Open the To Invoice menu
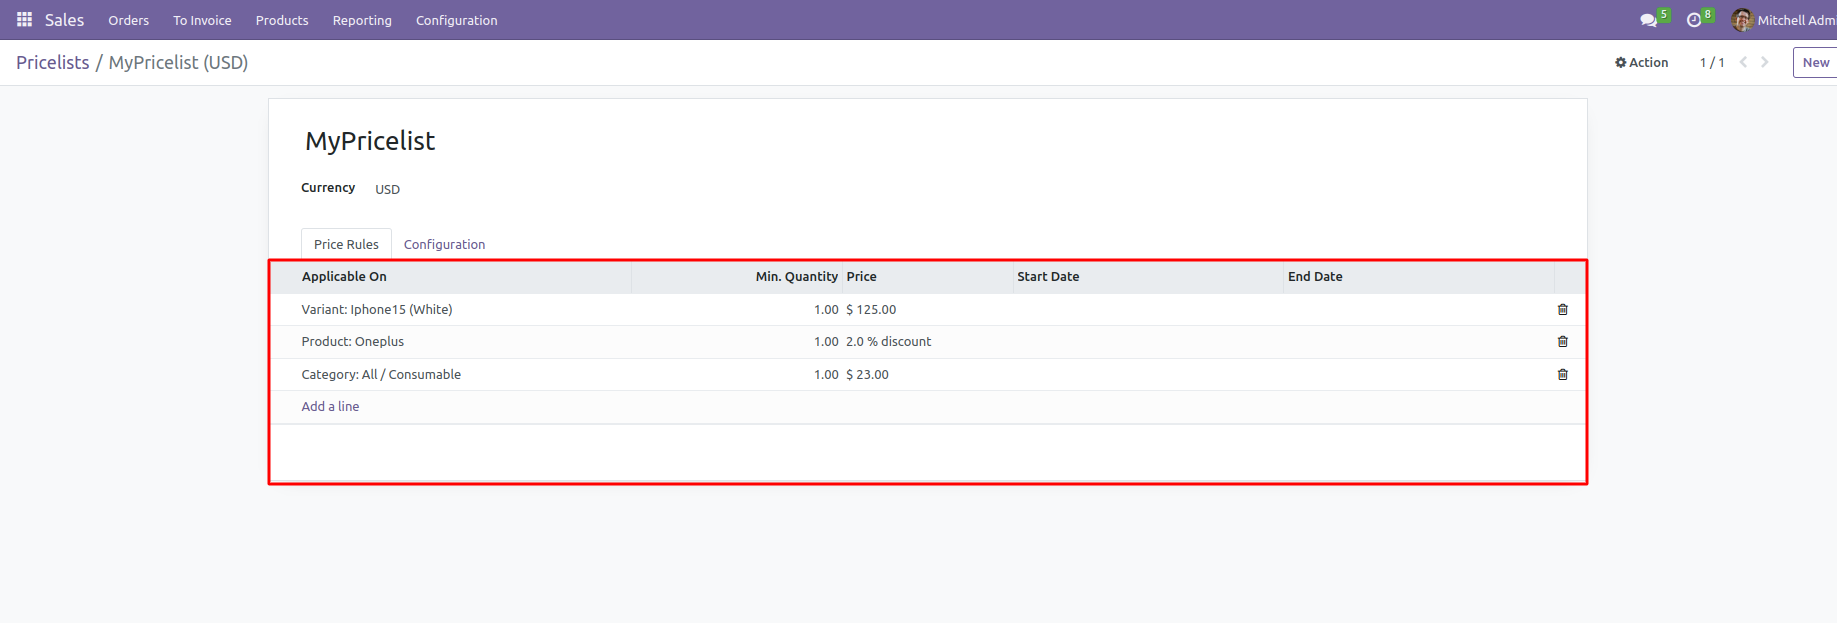 (x=202, y=20)
